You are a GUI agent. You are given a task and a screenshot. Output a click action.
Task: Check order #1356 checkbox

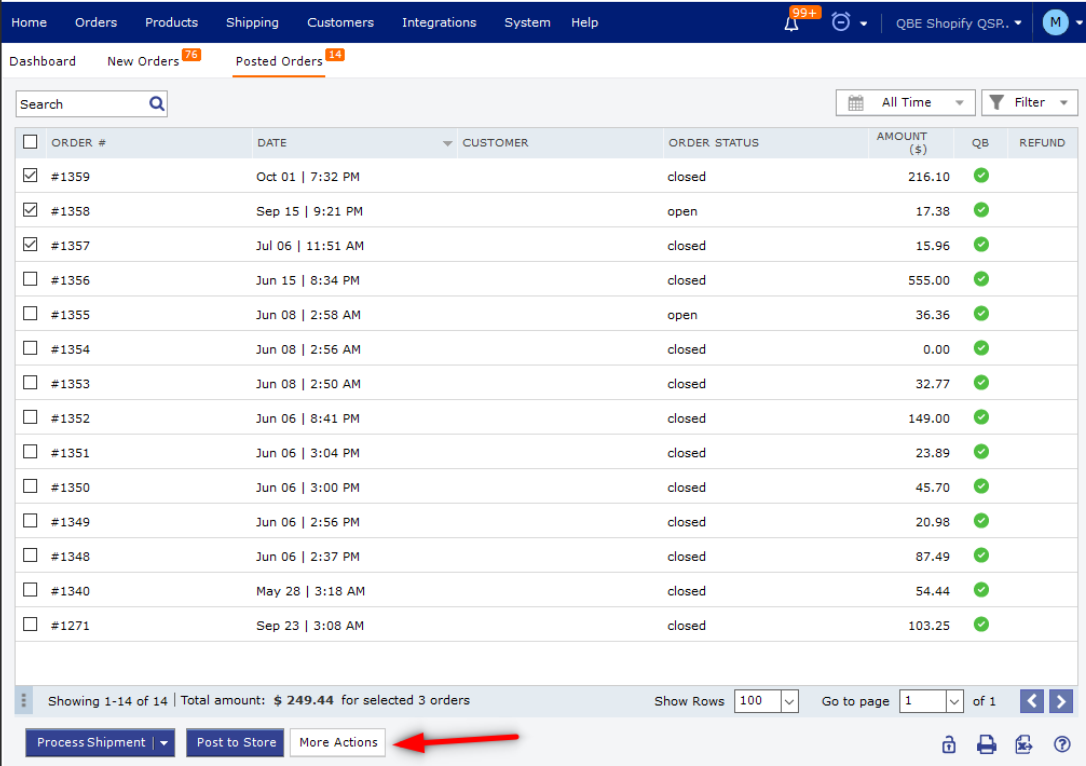30,279
